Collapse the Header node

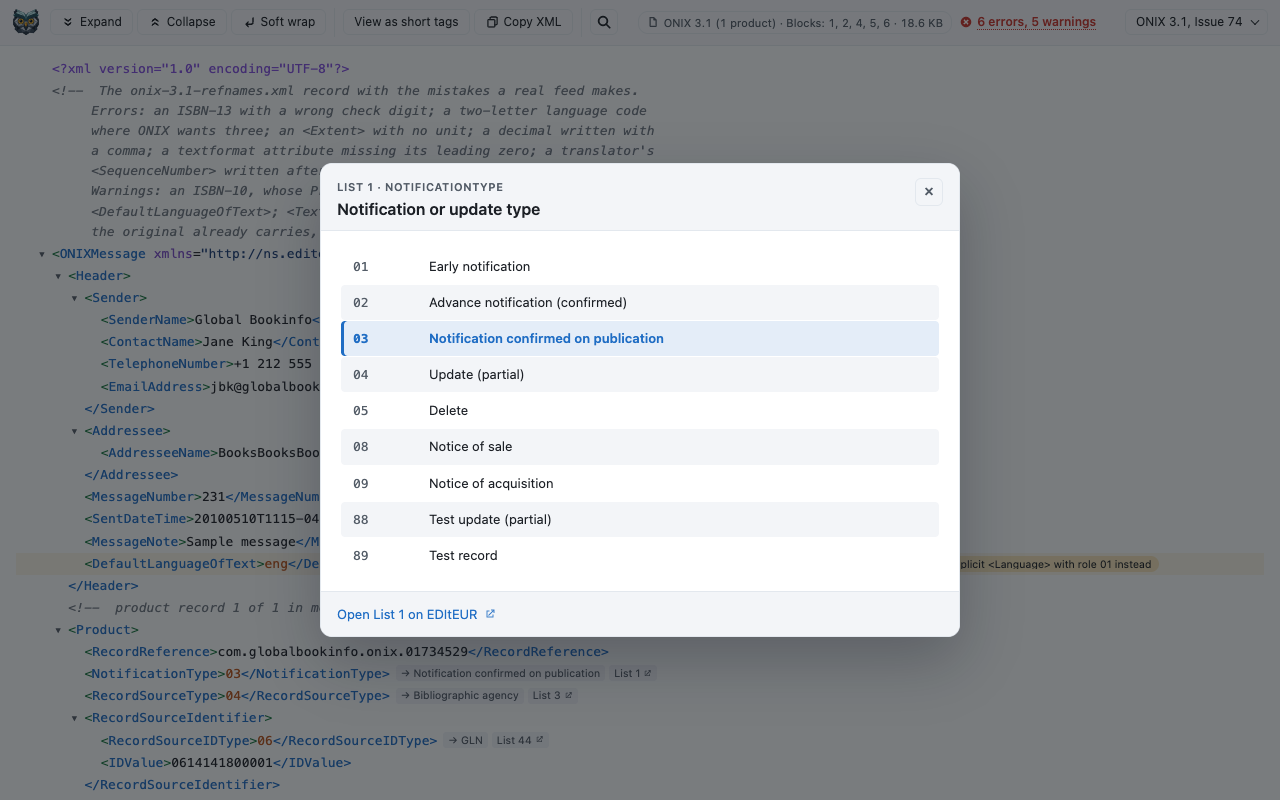pyautogui.click(x=58, y=276)
